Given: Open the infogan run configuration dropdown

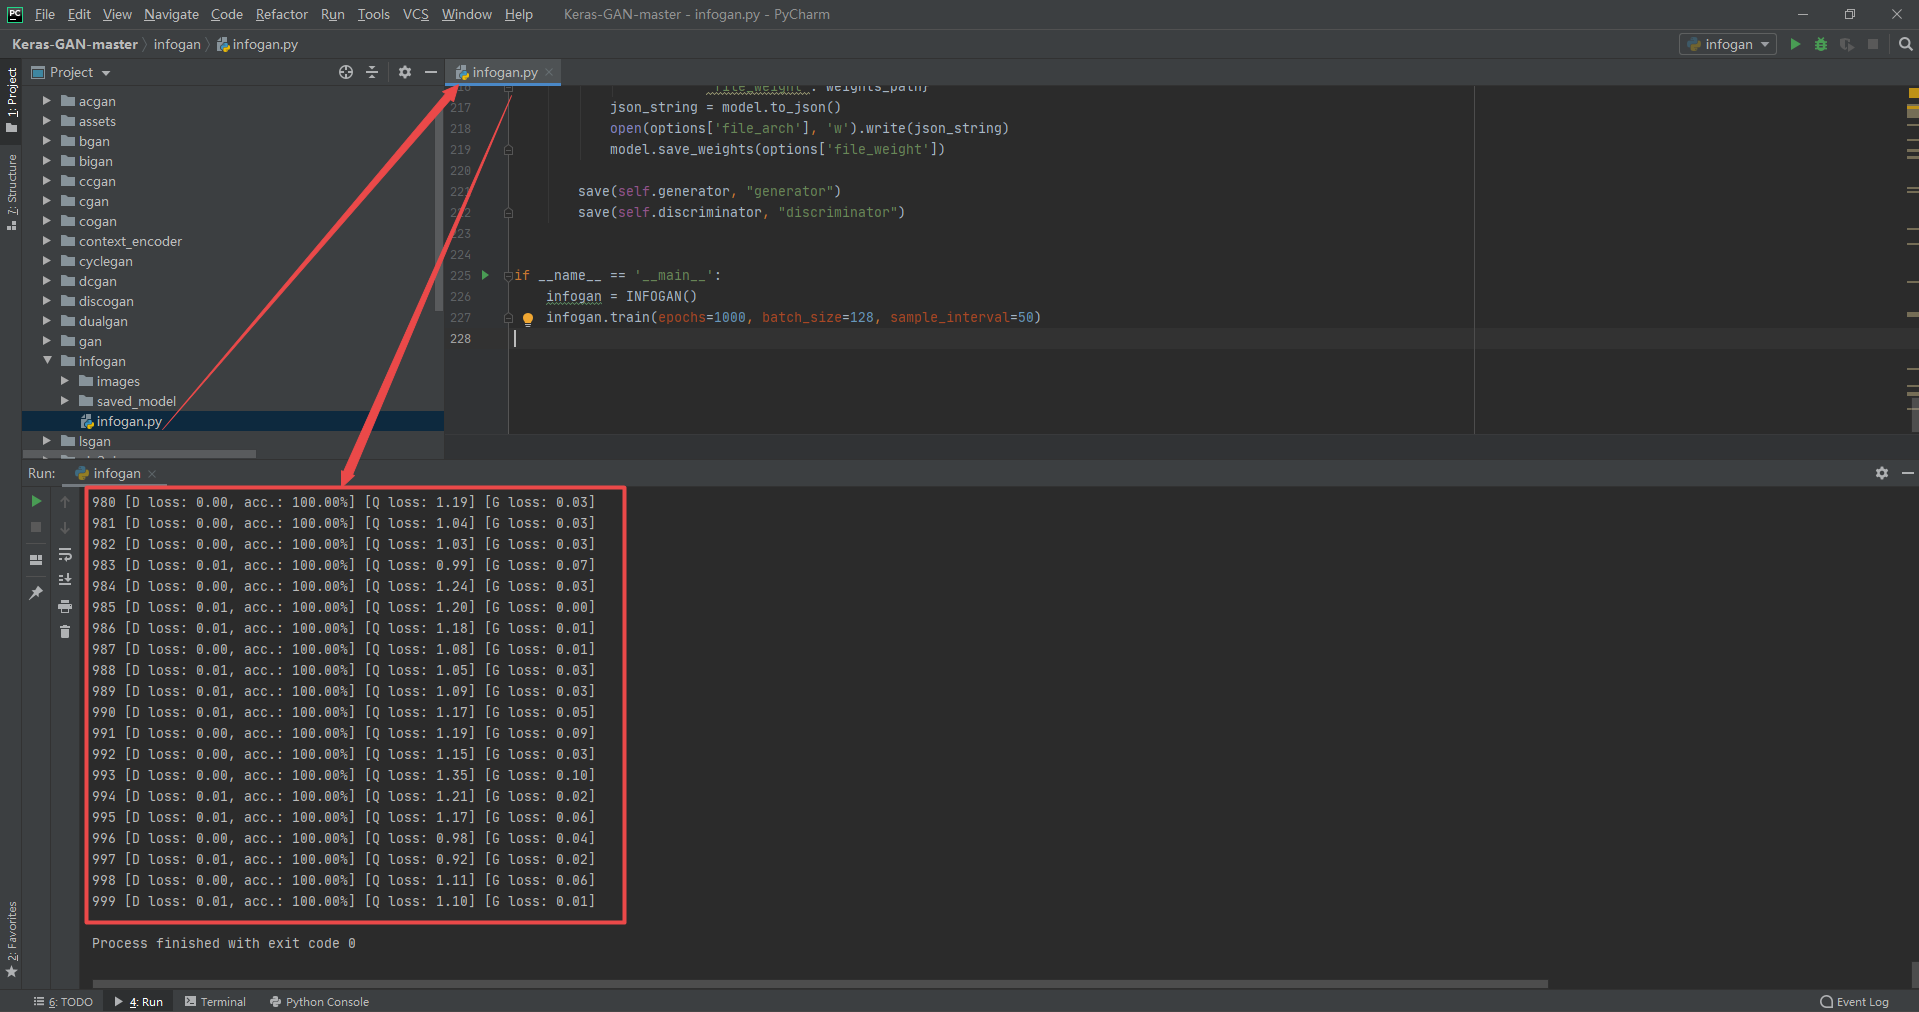Looking at the screenshot, I should (x=1728, y=44).
